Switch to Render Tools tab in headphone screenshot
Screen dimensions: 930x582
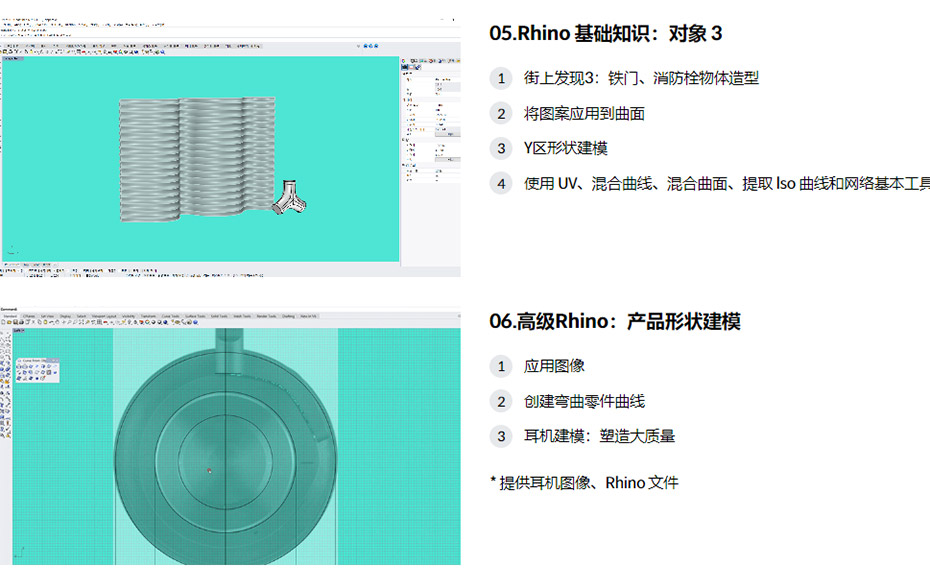coord(266,316)
